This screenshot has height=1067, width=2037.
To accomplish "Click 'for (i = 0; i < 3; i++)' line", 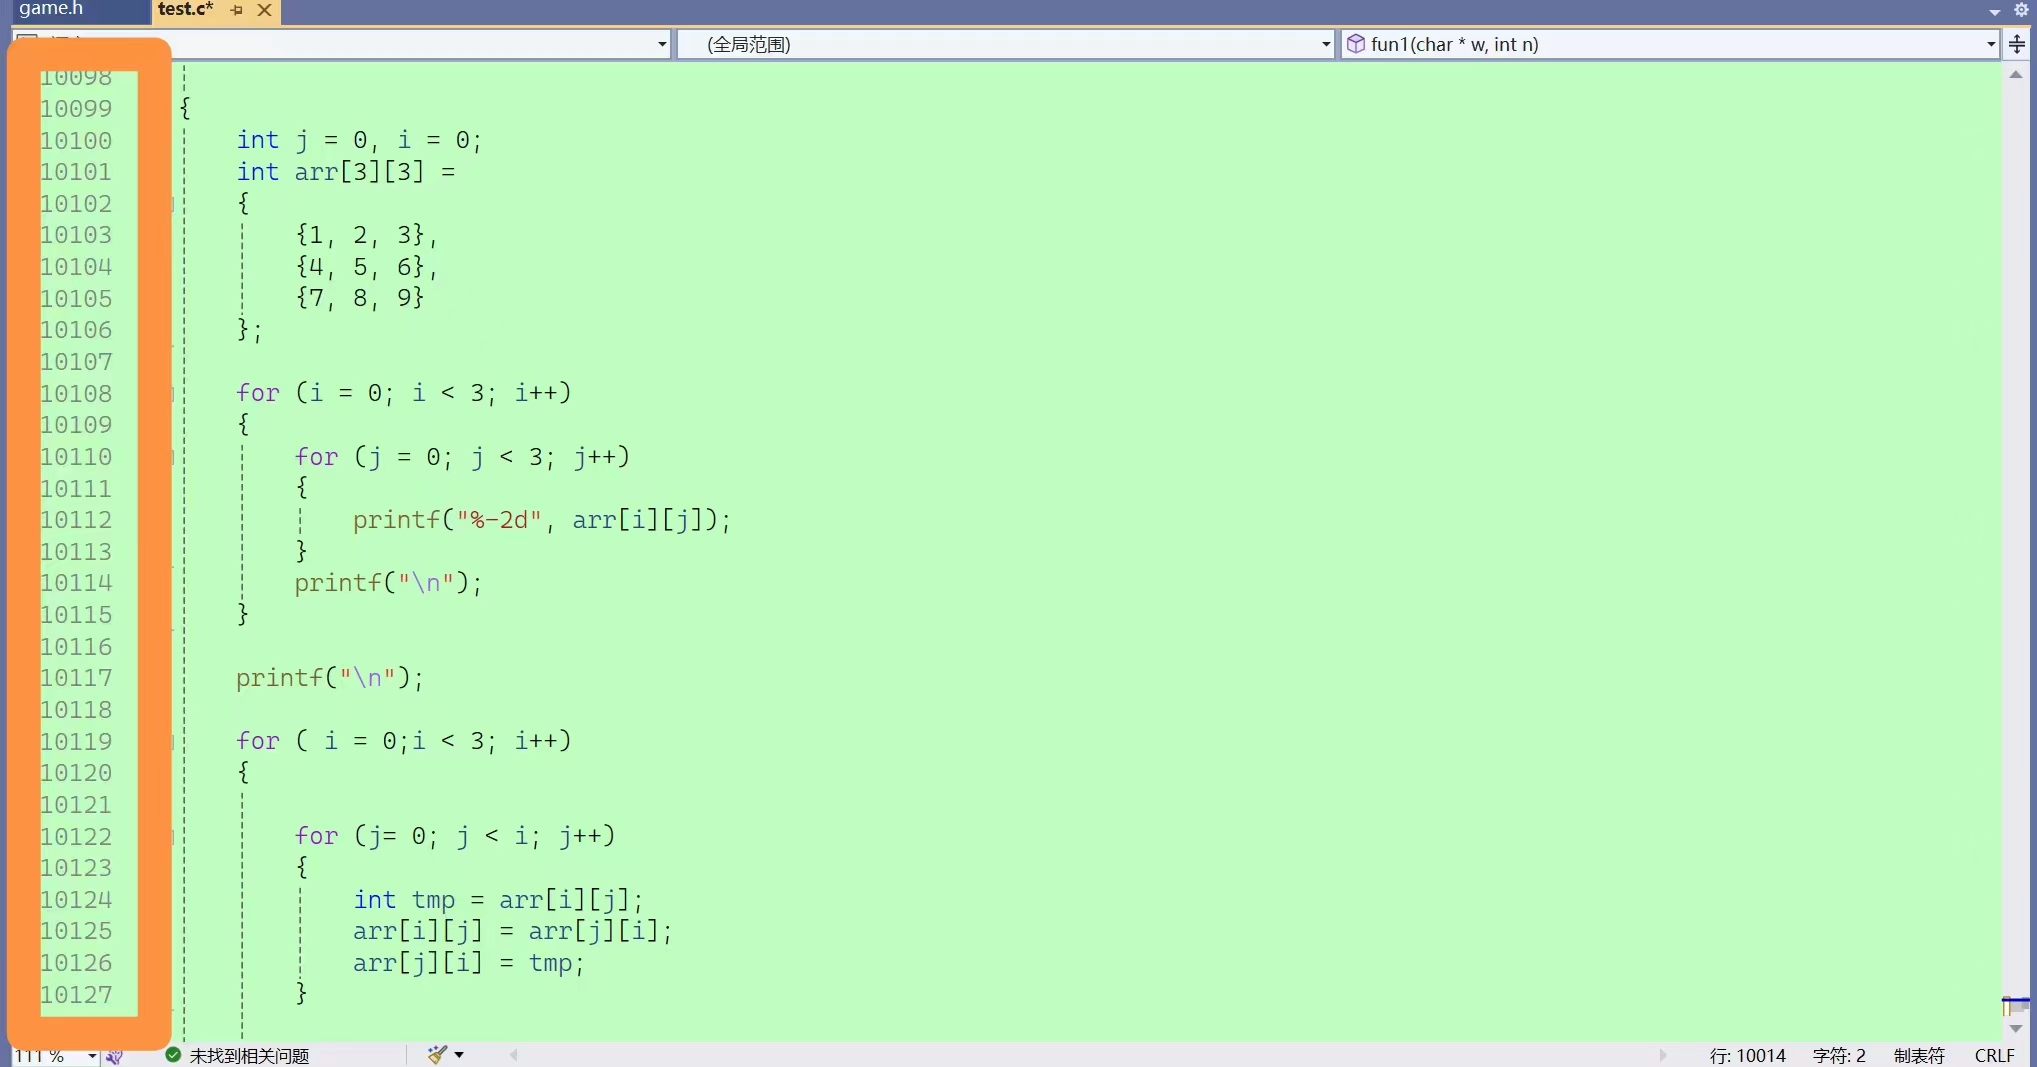I will pos(403,393).
